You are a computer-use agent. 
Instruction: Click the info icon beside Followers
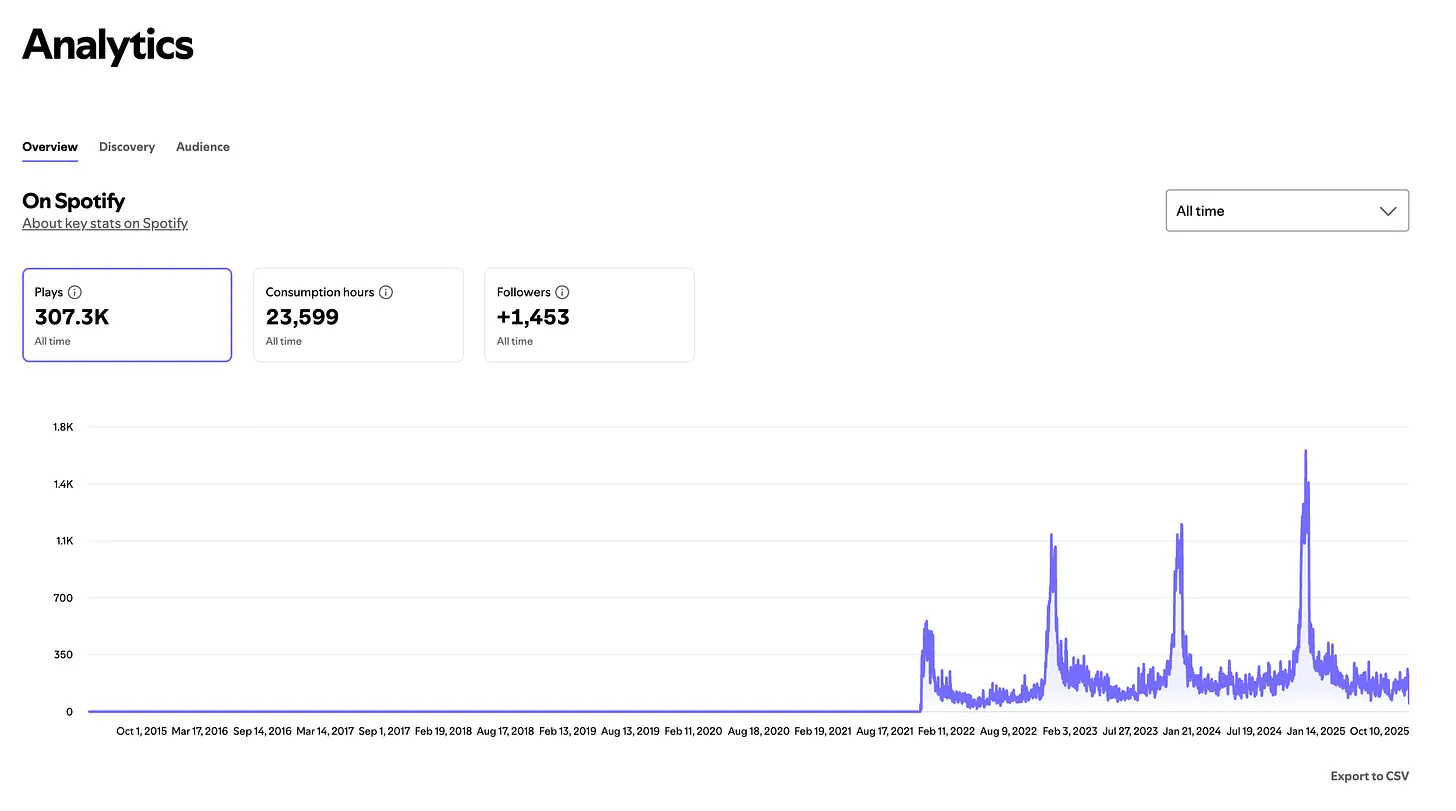(562, 293)
